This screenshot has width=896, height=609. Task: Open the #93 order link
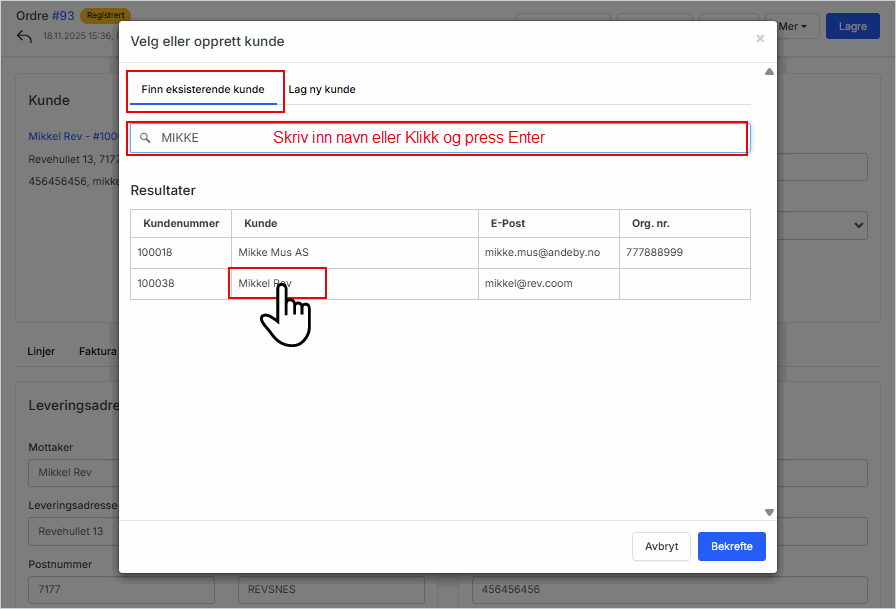63,16
